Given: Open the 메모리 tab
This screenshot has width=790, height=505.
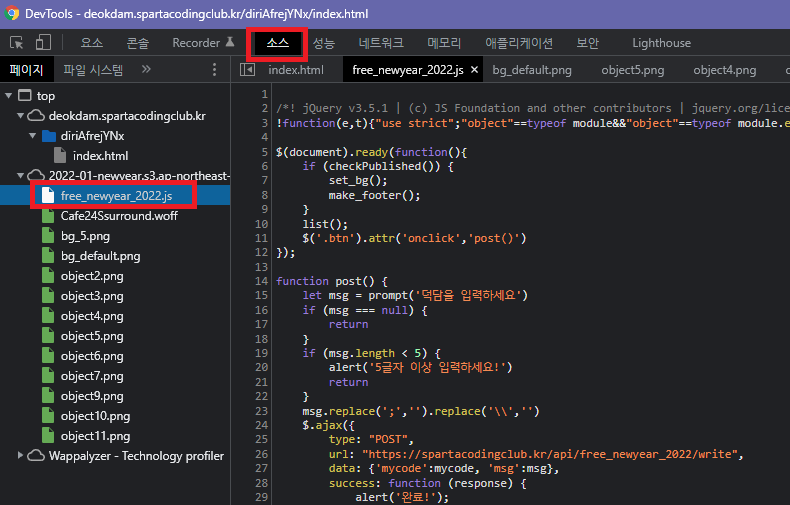Looking at the screenshot, I should [444, 43].
